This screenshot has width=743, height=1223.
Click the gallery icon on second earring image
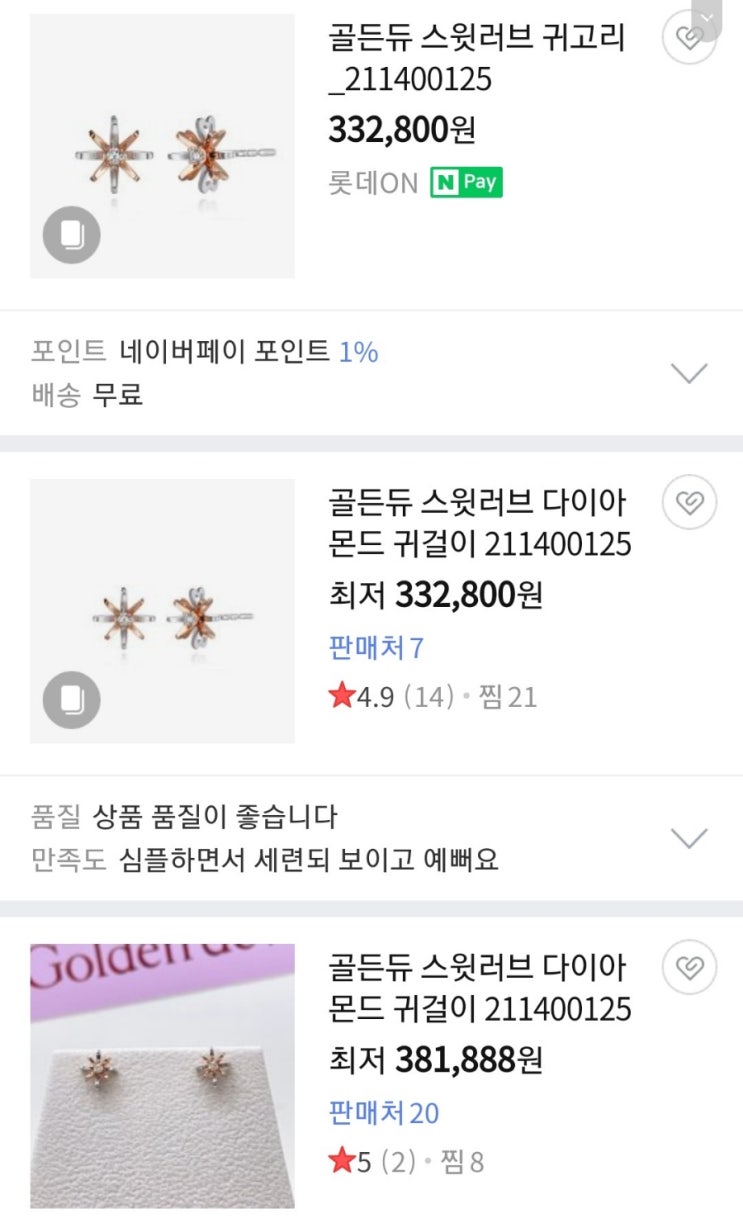72,700
